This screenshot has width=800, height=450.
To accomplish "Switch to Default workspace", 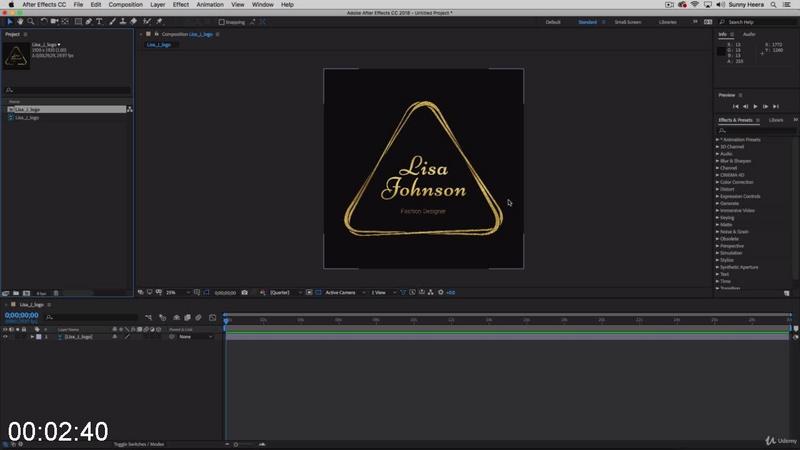I will coord(553,22).
